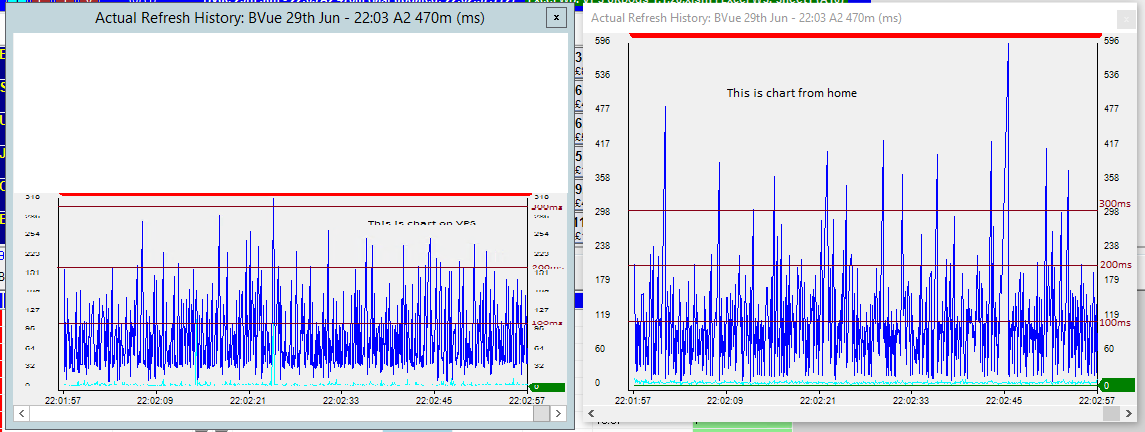The height and width of the screenshot is (432, 1145).
Task: Click the green 0 marker on the VPS chart
Action: click(546, 387)
